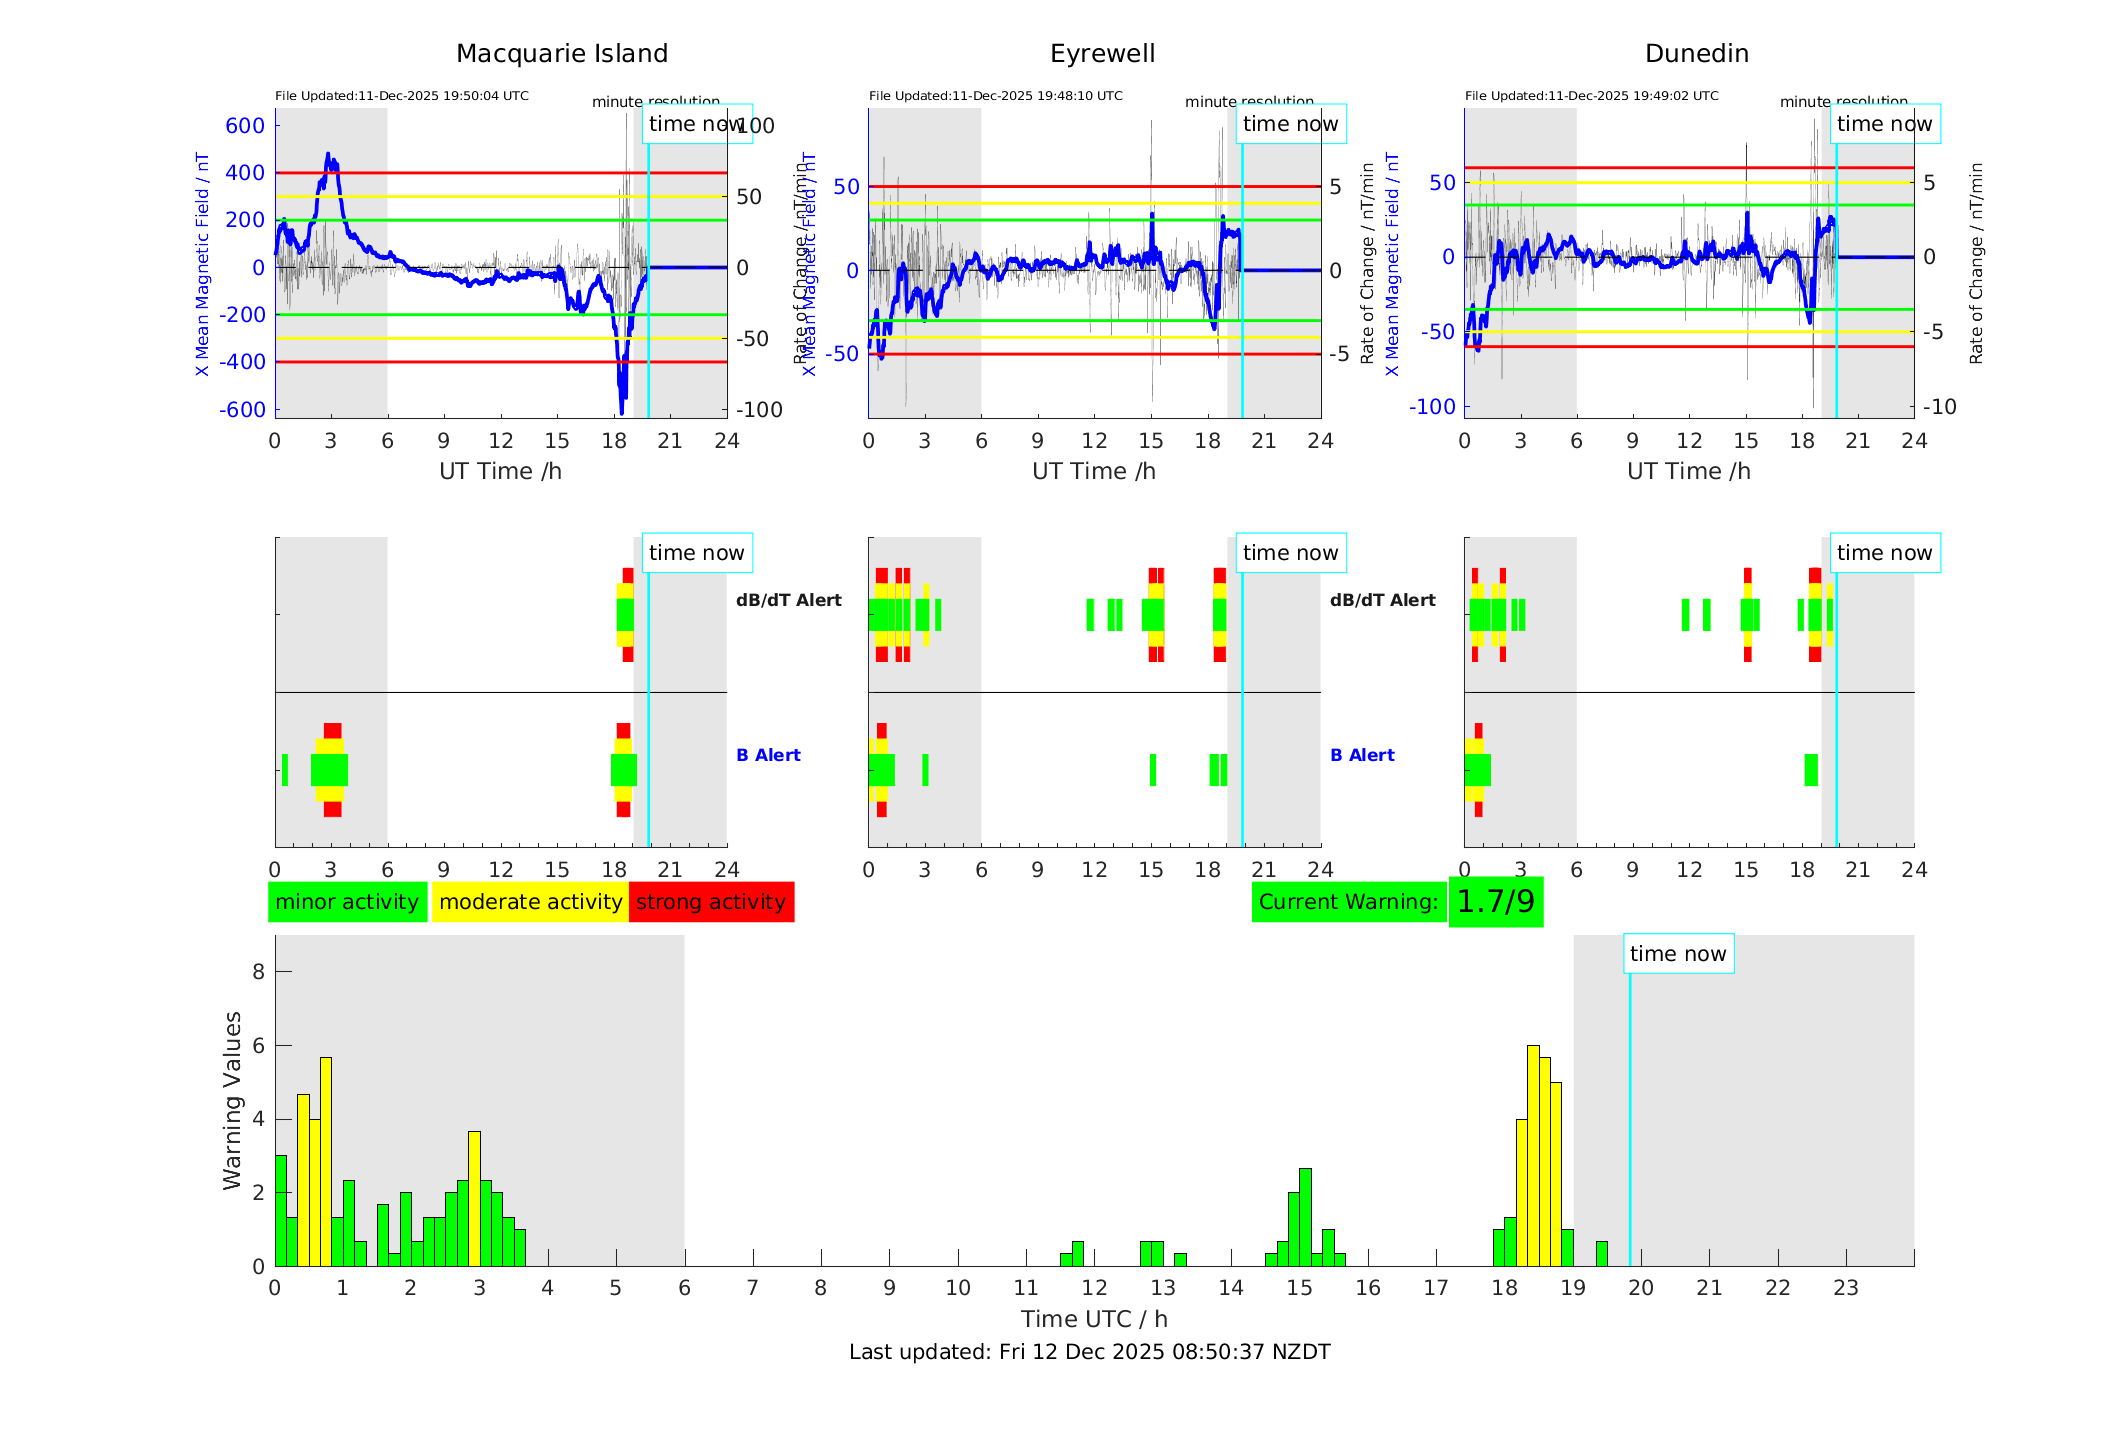Viewport: 2117px width, 1437px height.
Task: Click the Macquarie Island chart title
Action: coord(561,54)
